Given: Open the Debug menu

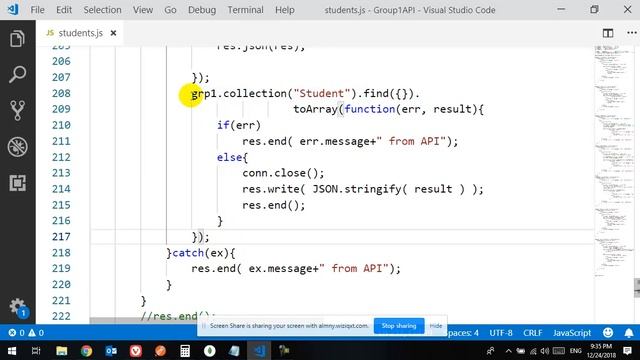Looking at the screenshot, I should (x=202, y=10).
